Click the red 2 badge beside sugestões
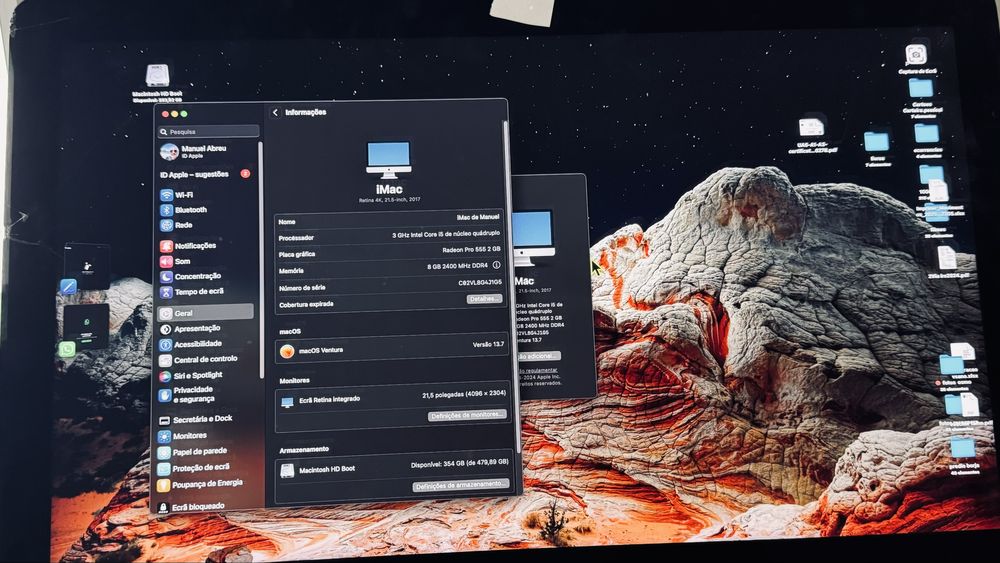 coord(245,173)
